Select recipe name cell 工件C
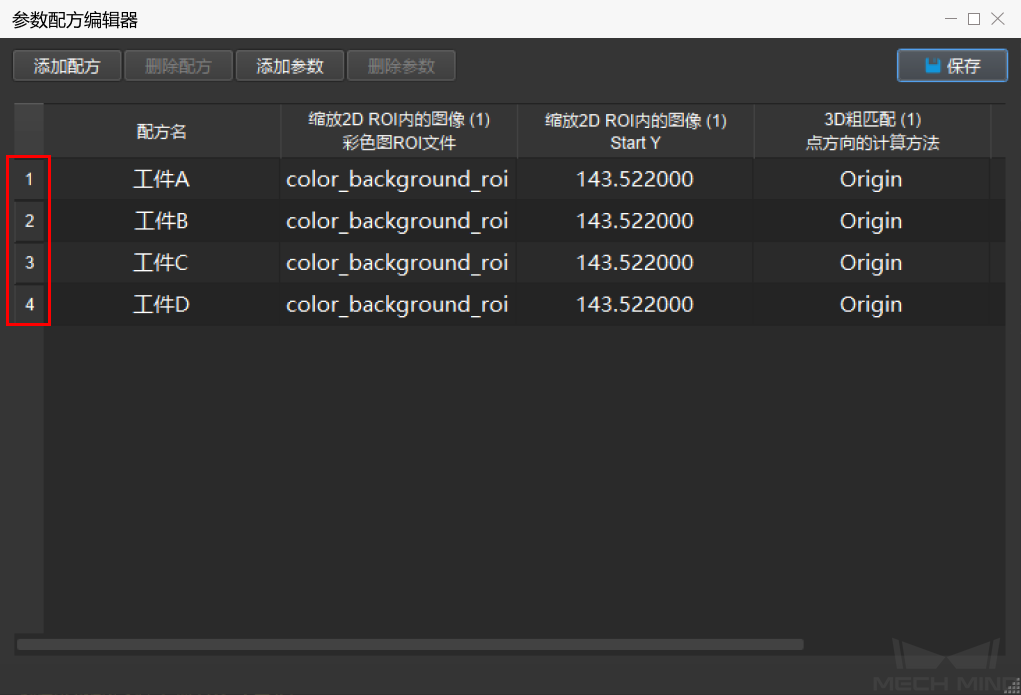This screenshot has width=1021, height=695. pos(161,262)
